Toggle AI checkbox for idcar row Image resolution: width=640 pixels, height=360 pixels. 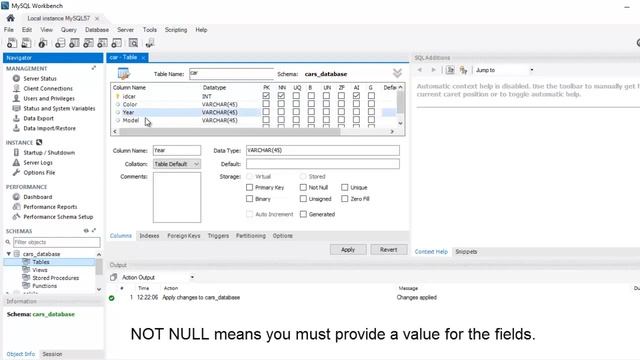point(356,96)
